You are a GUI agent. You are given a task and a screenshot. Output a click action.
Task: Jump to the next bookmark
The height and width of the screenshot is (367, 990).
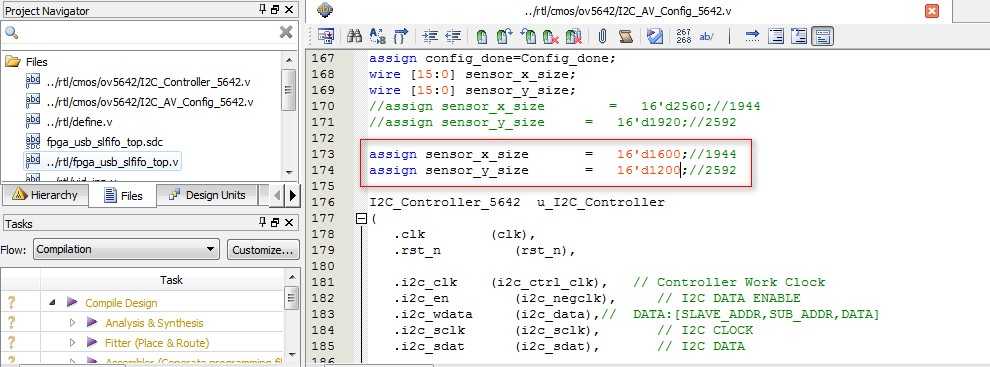504,36
